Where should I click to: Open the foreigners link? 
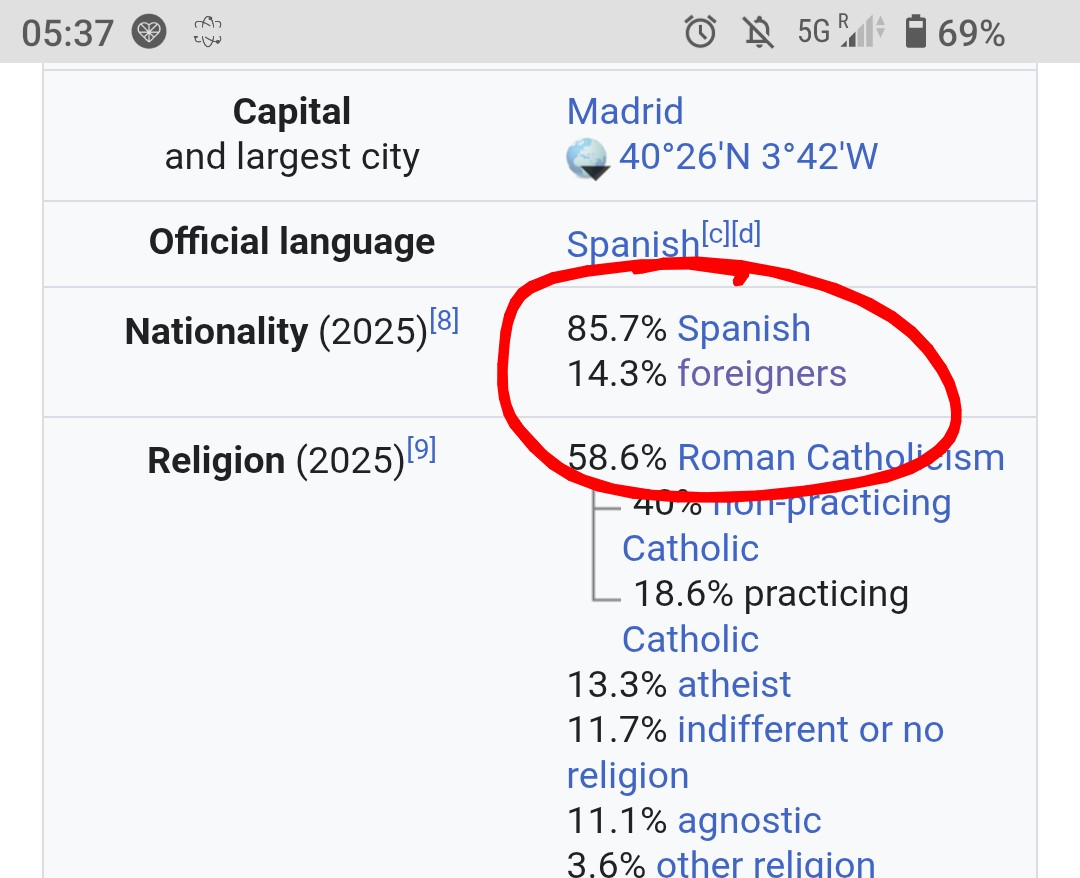pyautogui.click(x=762, y=374)
